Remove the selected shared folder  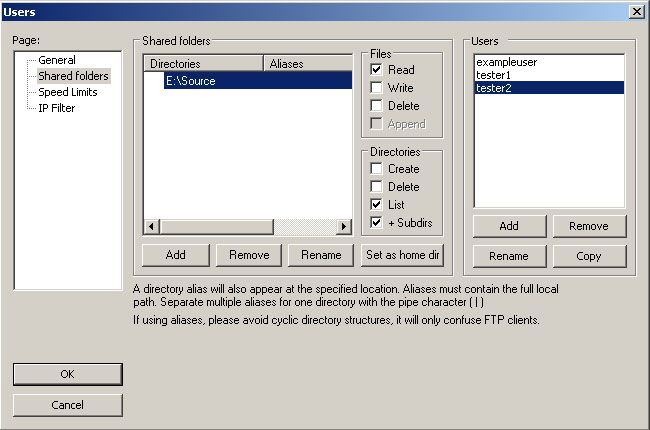[249, 255]
